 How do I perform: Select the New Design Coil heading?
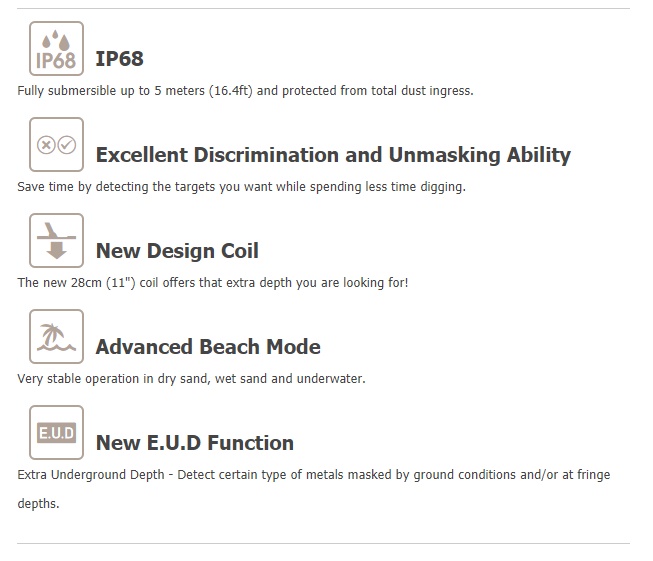(x=177, y=251)
